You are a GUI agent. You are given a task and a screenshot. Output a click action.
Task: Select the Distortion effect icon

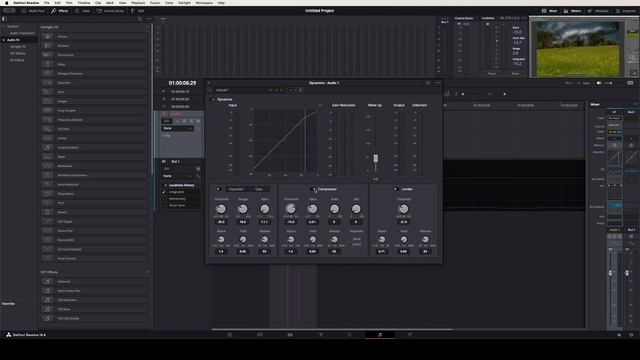[47, 82]
